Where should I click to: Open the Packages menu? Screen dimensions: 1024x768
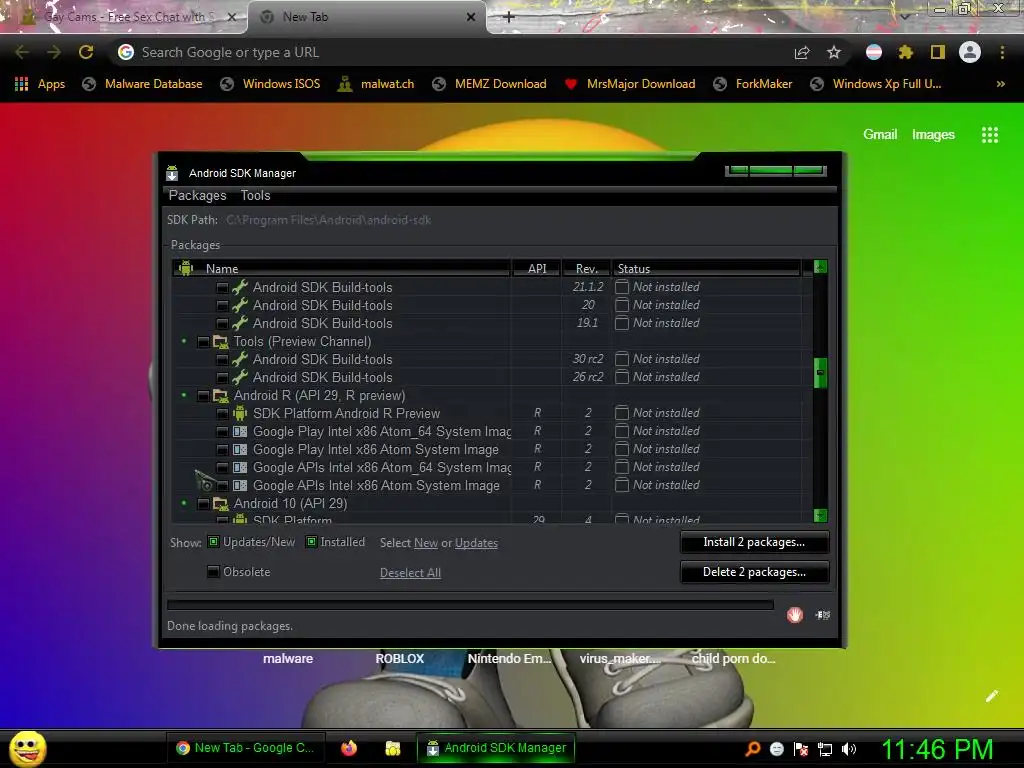tap(197, 195)
